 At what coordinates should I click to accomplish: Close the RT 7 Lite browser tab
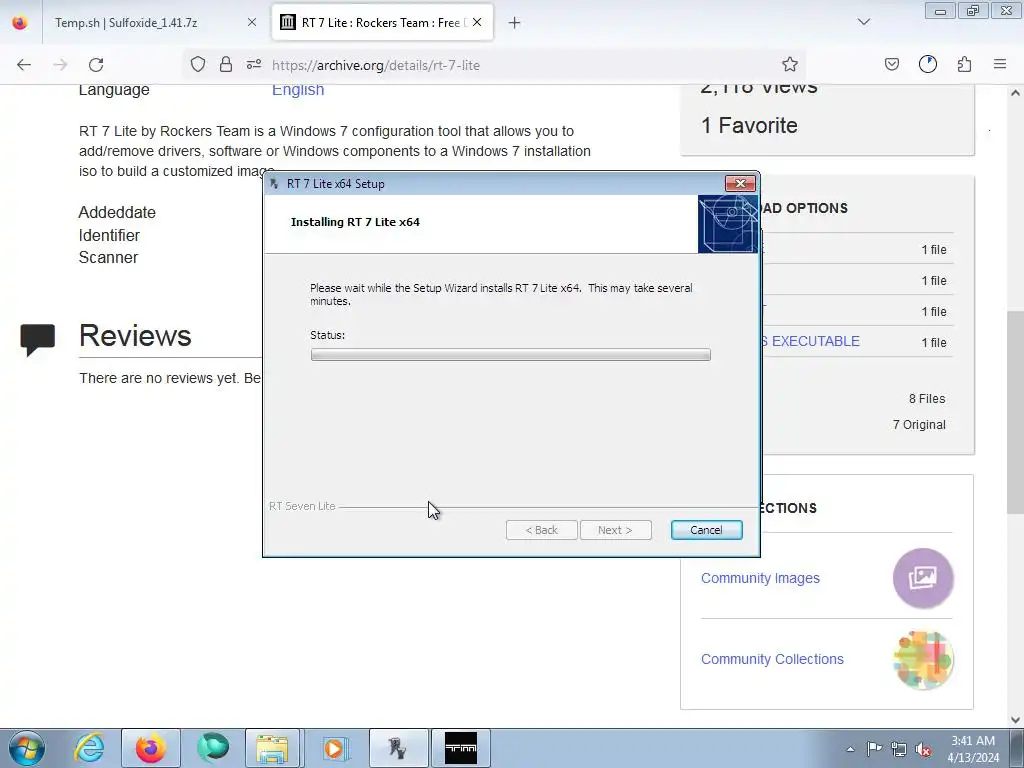click(x=477, y=22)
